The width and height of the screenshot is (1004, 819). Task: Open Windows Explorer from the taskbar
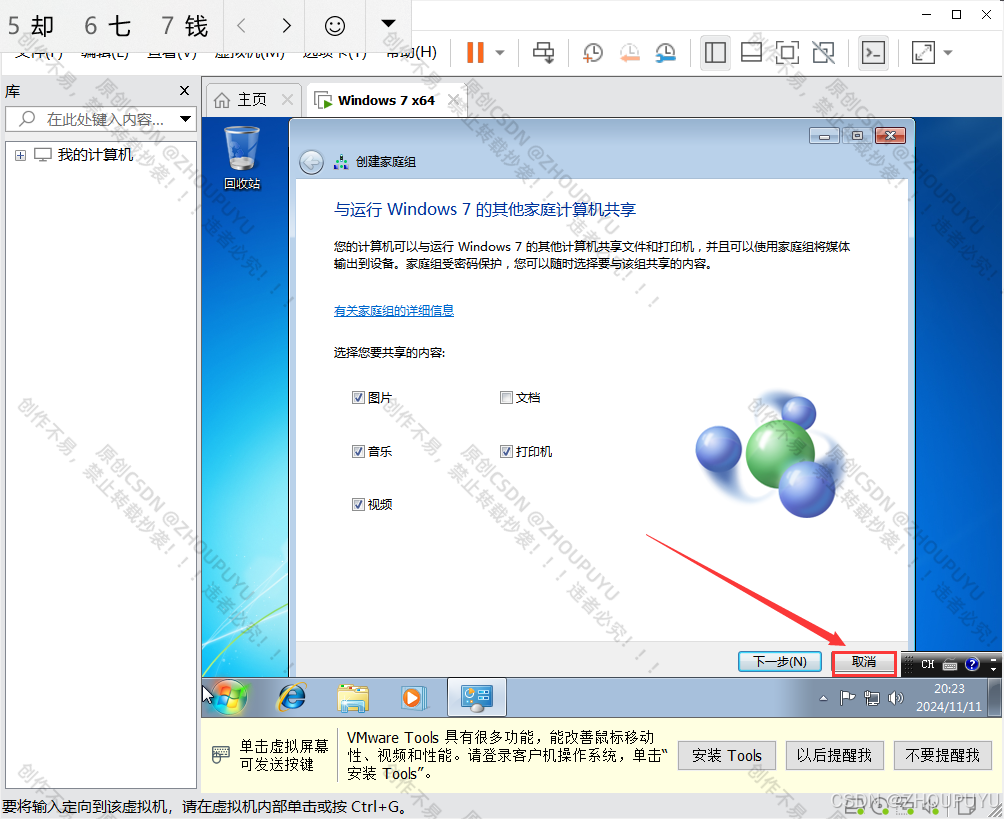pyautogui.click(x=353, y=697)
